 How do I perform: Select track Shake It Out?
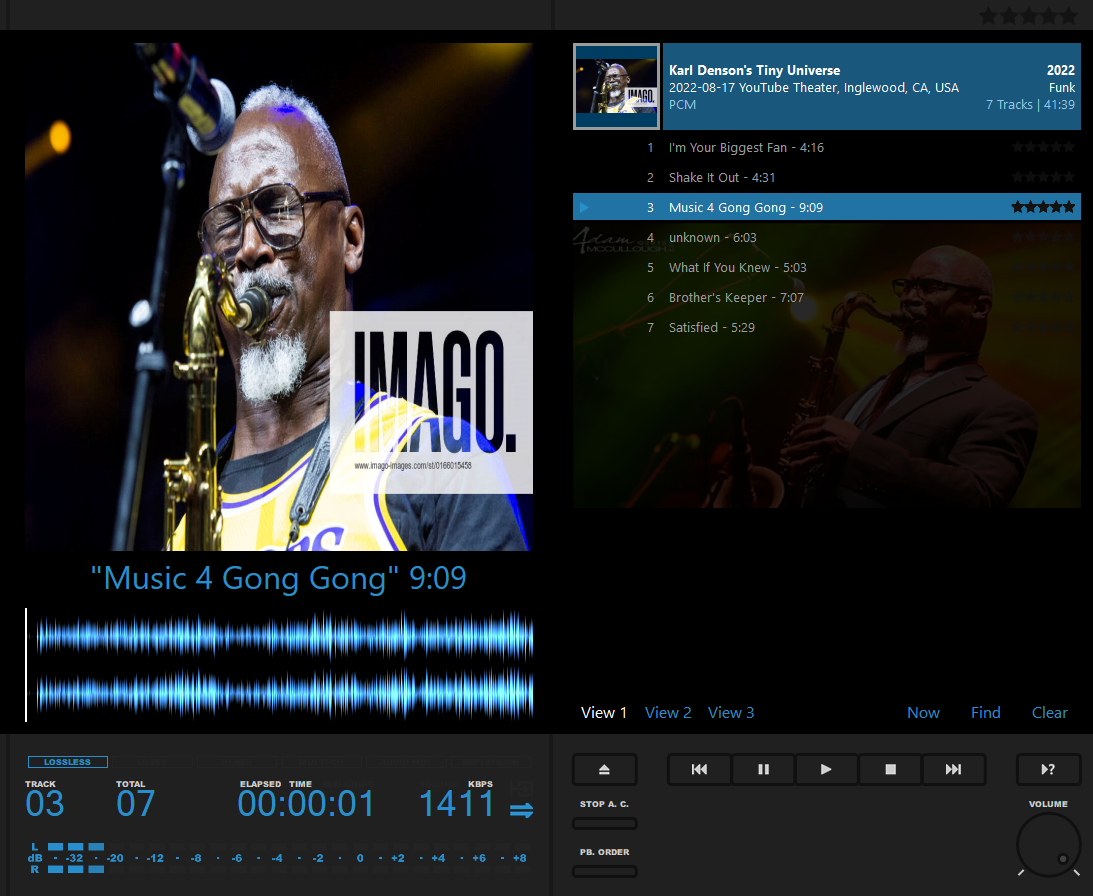click(x=827, y=177)
